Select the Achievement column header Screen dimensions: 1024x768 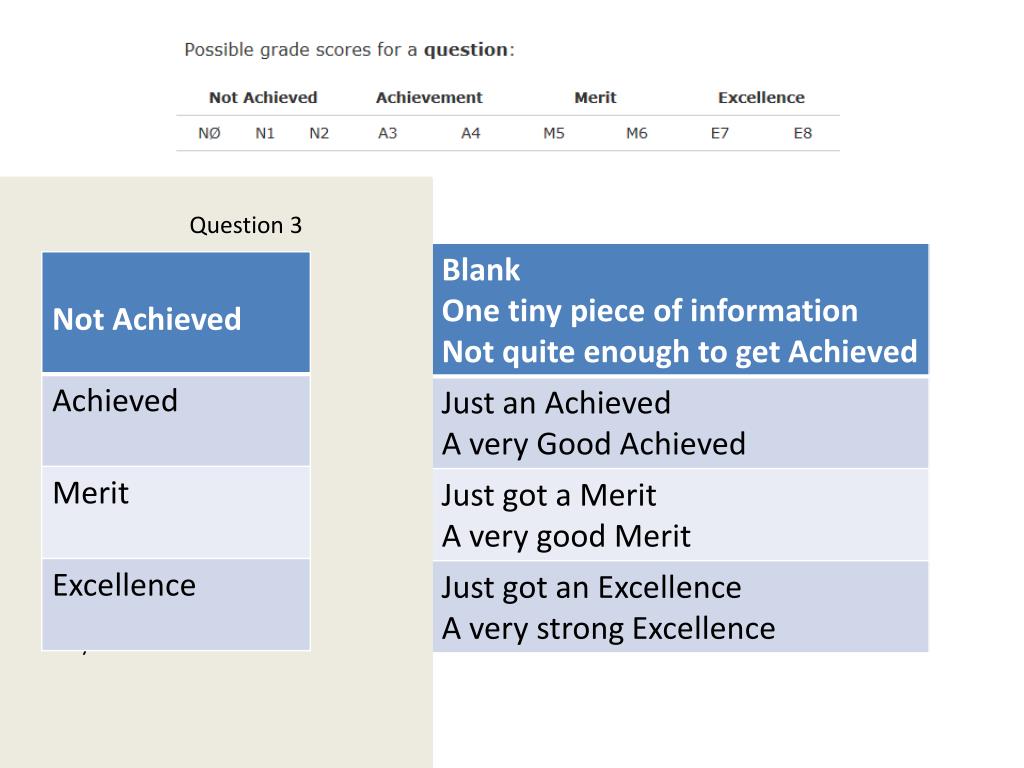coord(429,97)
